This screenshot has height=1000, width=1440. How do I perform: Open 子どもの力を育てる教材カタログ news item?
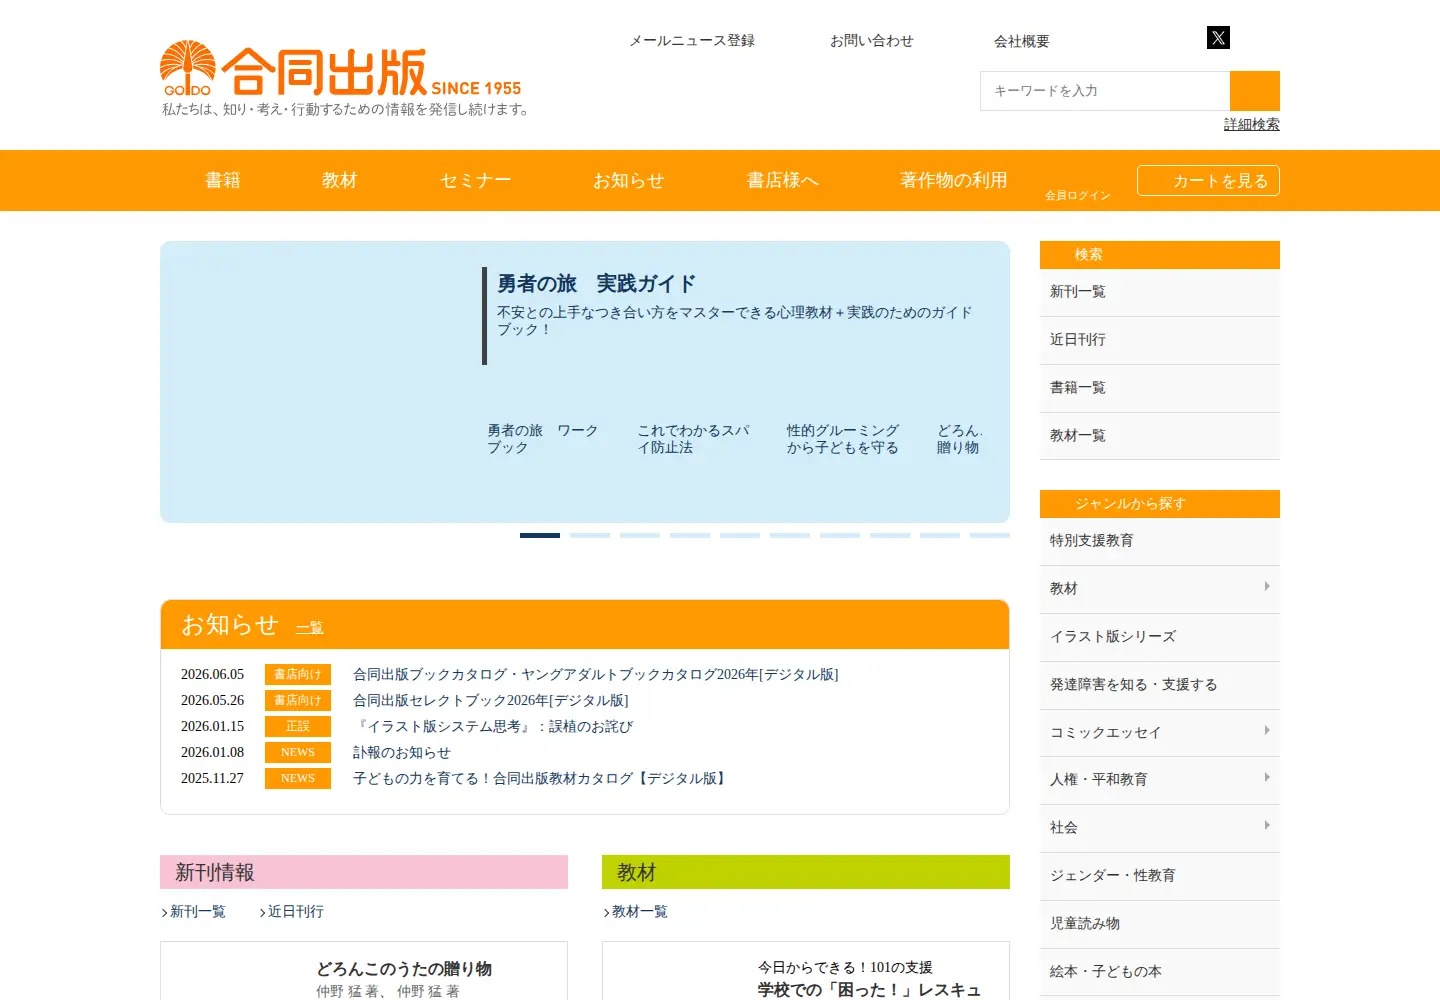pyautogui.click(x=541, y=779)
